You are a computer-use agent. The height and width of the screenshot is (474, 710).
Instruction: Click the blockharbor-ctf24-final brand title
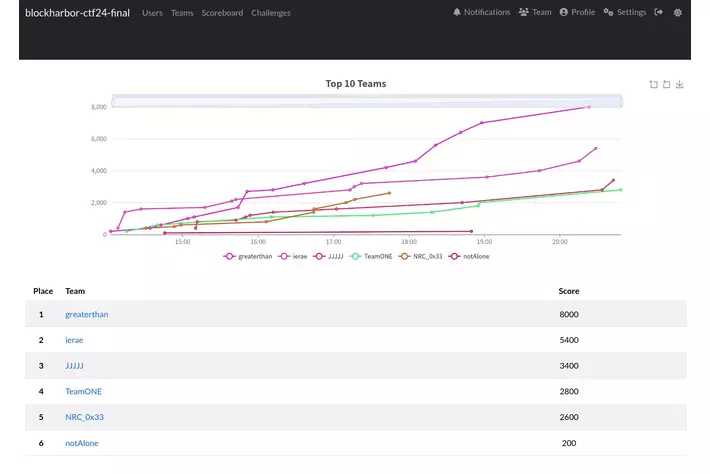[x=78, y=13]
